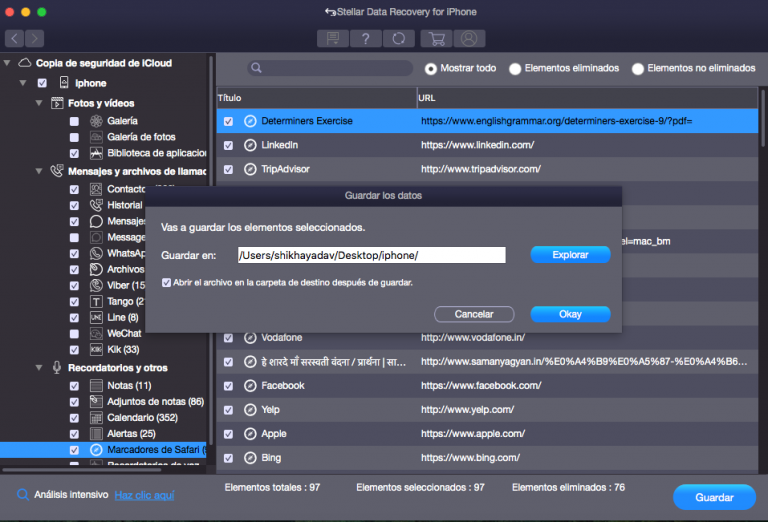Open help via the question mark icon
This screenshot has width=768, height=522.
(x=366, y=38)
